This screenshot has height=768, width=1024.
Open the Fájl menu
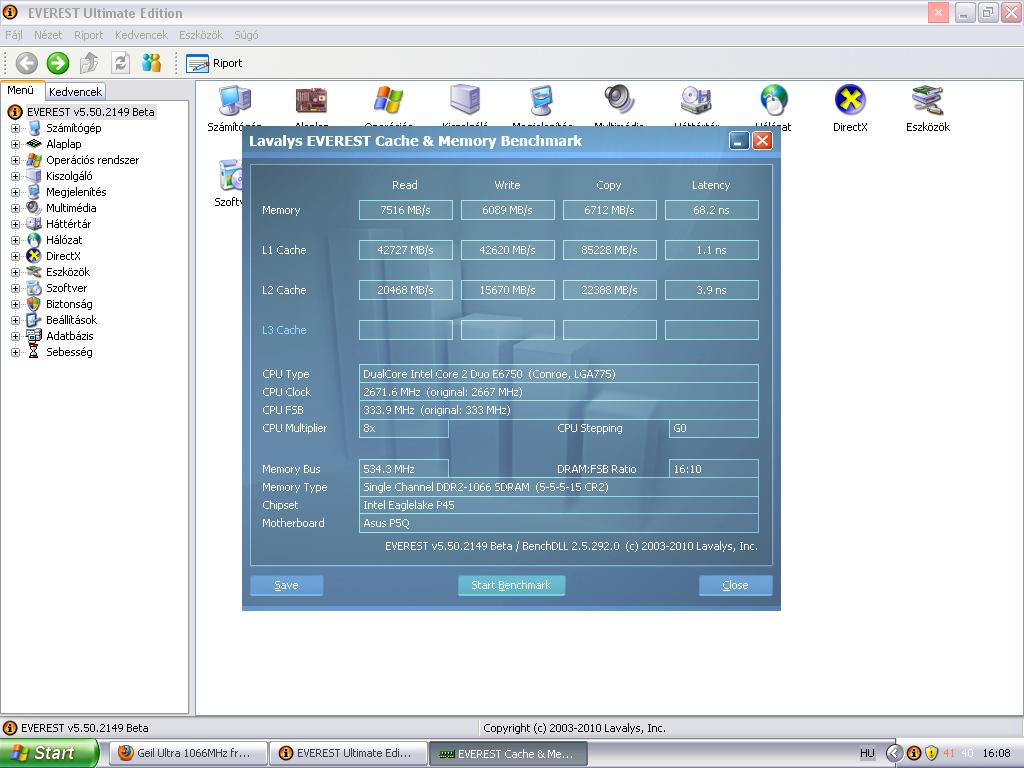[x=14, y=35]
